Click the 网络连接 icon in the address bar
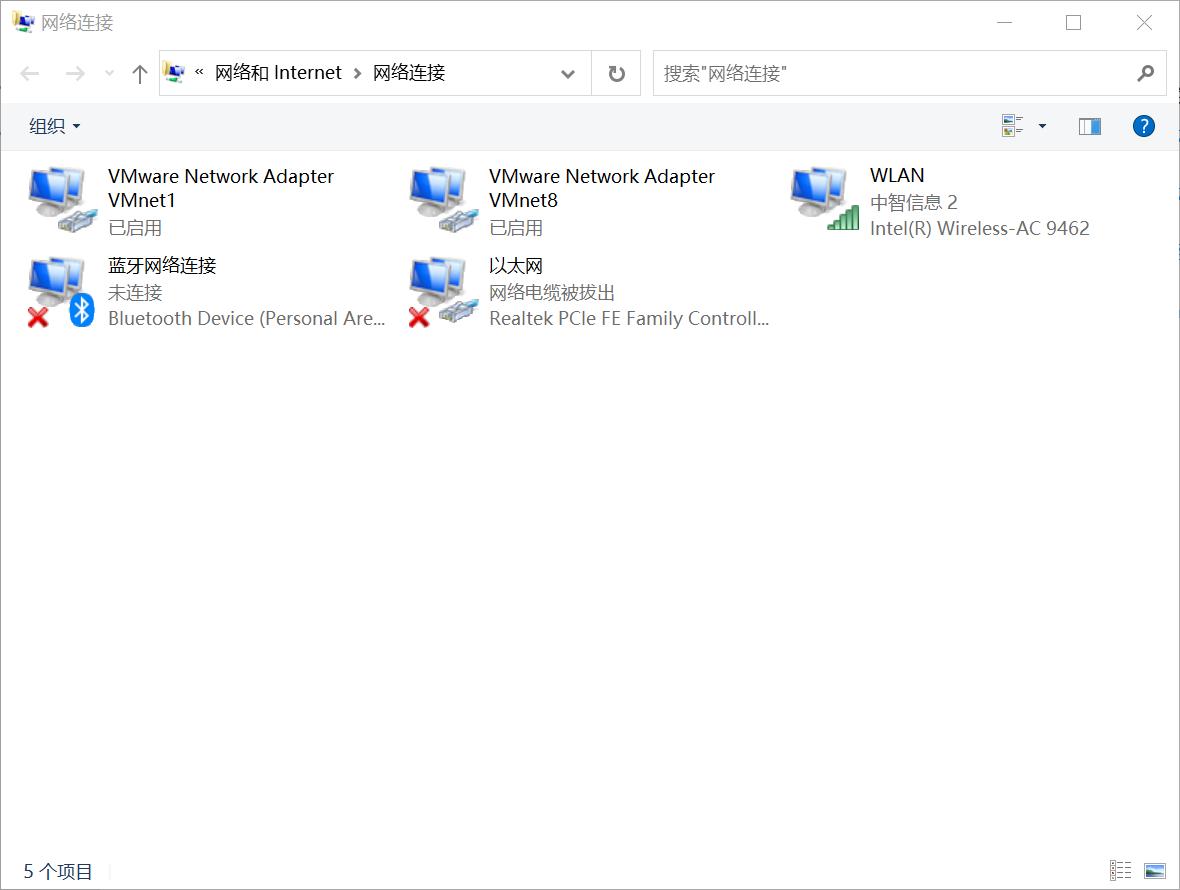The width and height of the screenshot is (1180, 890). 175,72
